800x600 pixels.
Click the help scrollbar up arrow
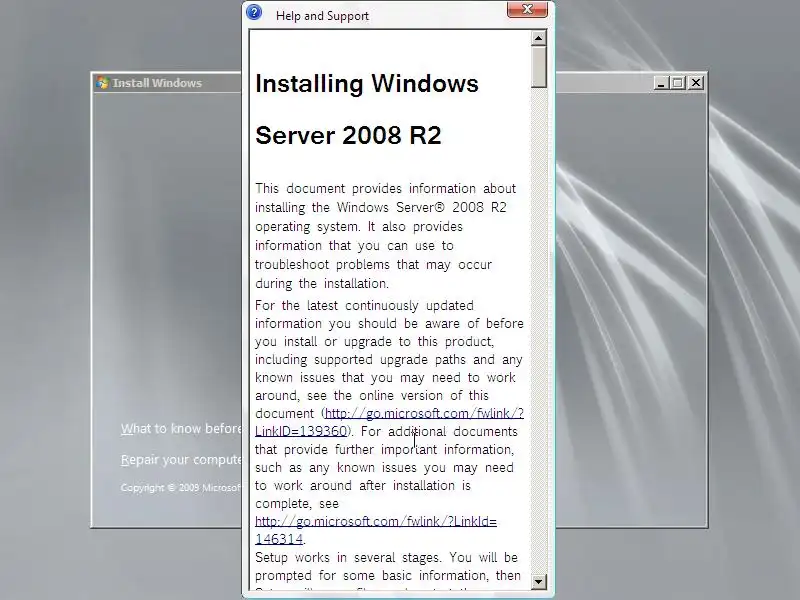(538, 38)
